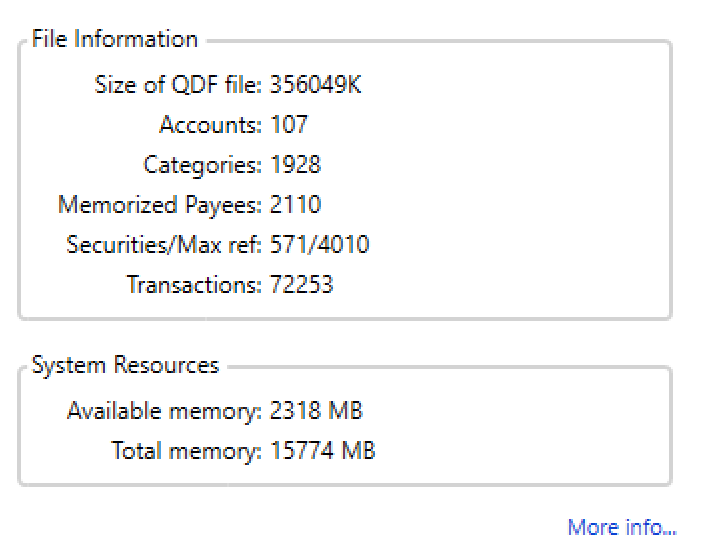Select the transactions count 72253
This screenshot has height=554, width=702.
[x=302, y=285]
